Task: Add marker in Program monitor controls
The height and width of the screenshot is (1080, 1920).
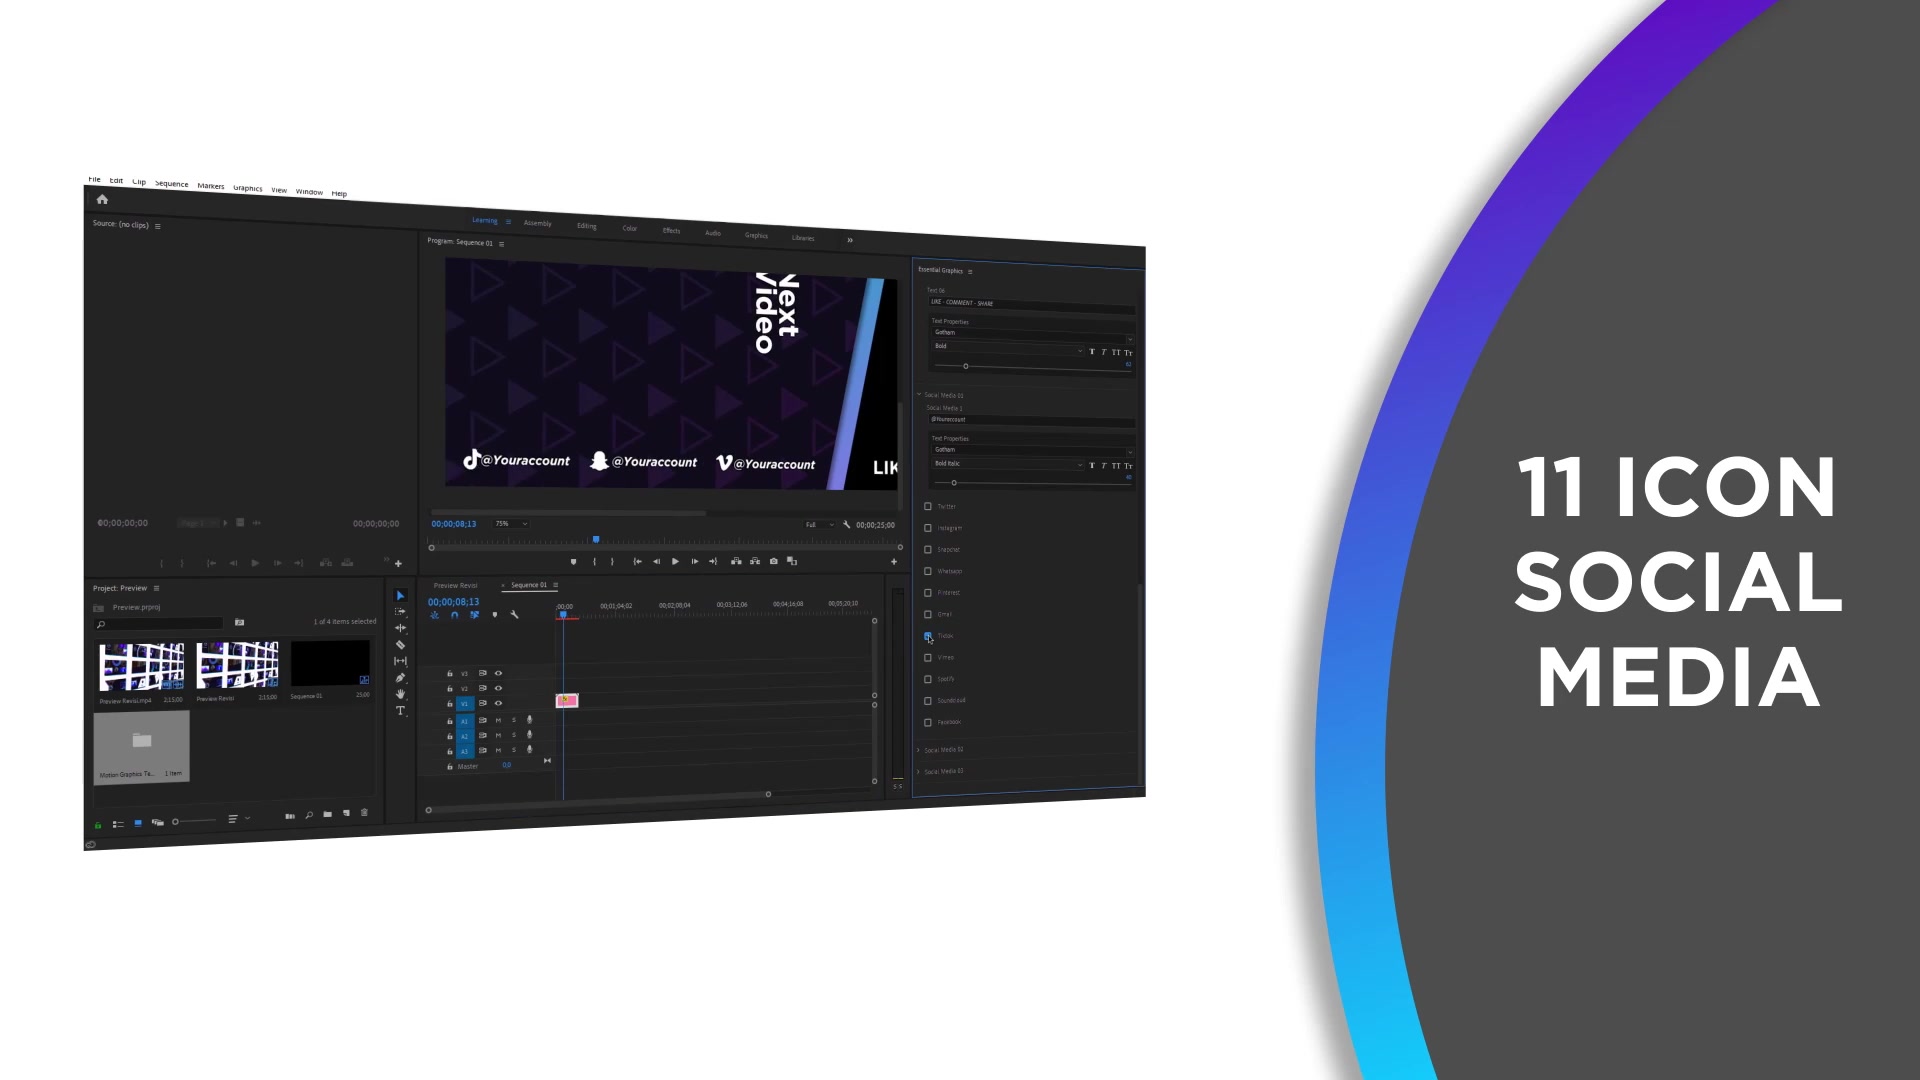Action: (x=573, y=561)
